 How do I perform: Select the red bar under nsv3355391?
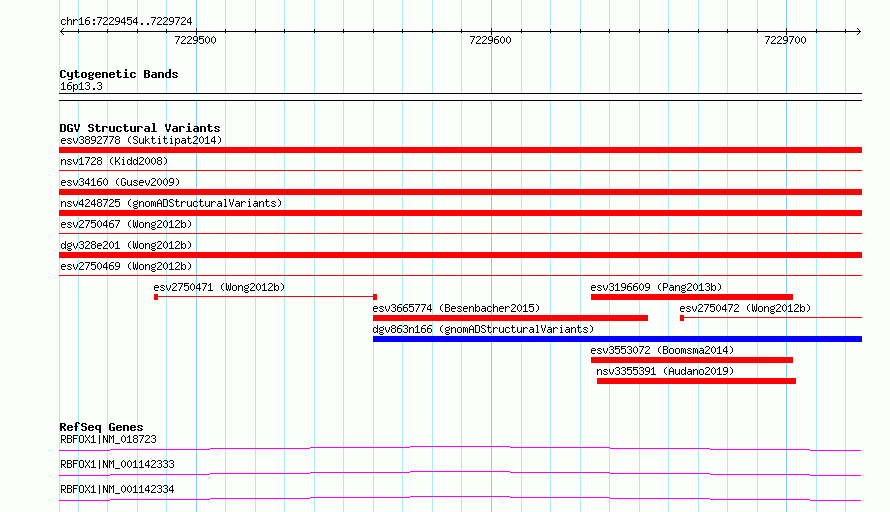coord(696,381)
